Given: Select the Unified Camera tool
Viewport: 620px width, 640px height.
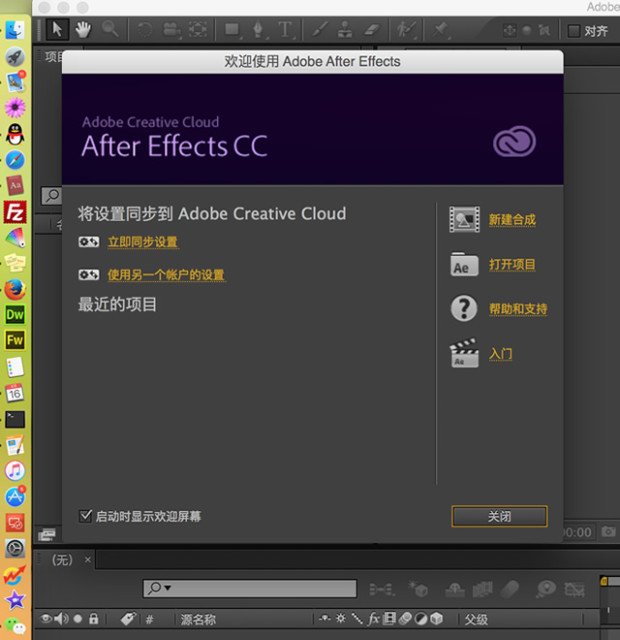Looking at the screenshot, I should coord(171,30).
